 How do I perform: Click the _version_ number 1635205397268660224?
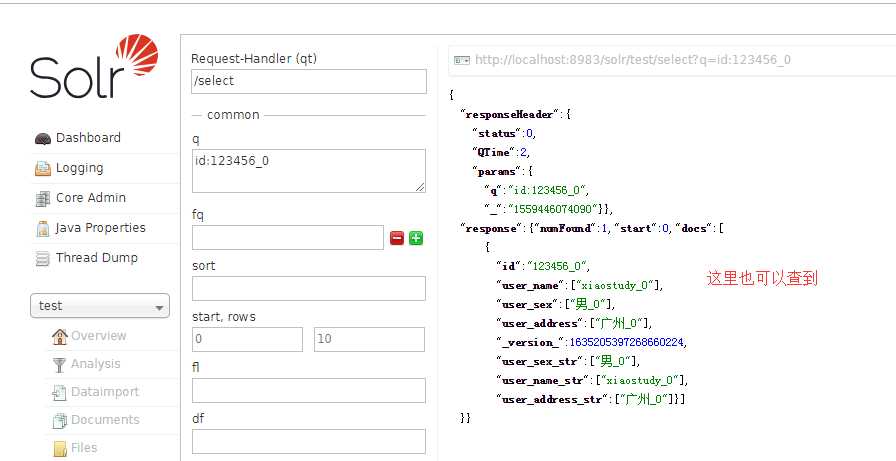click(x=627, y=342)
